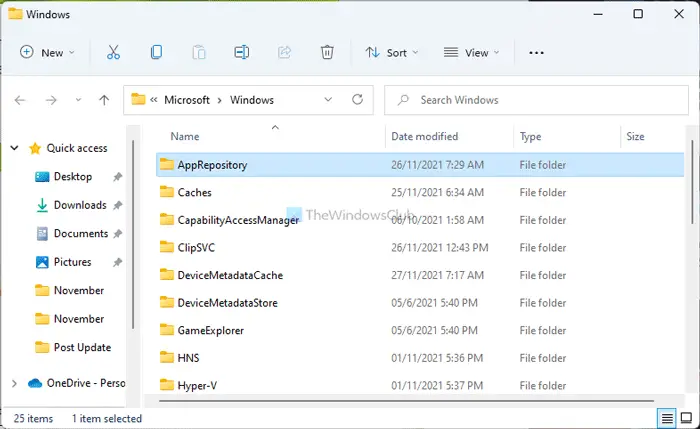
Task: Collapse the Quick access tree
Action: (x=14, y=148)
